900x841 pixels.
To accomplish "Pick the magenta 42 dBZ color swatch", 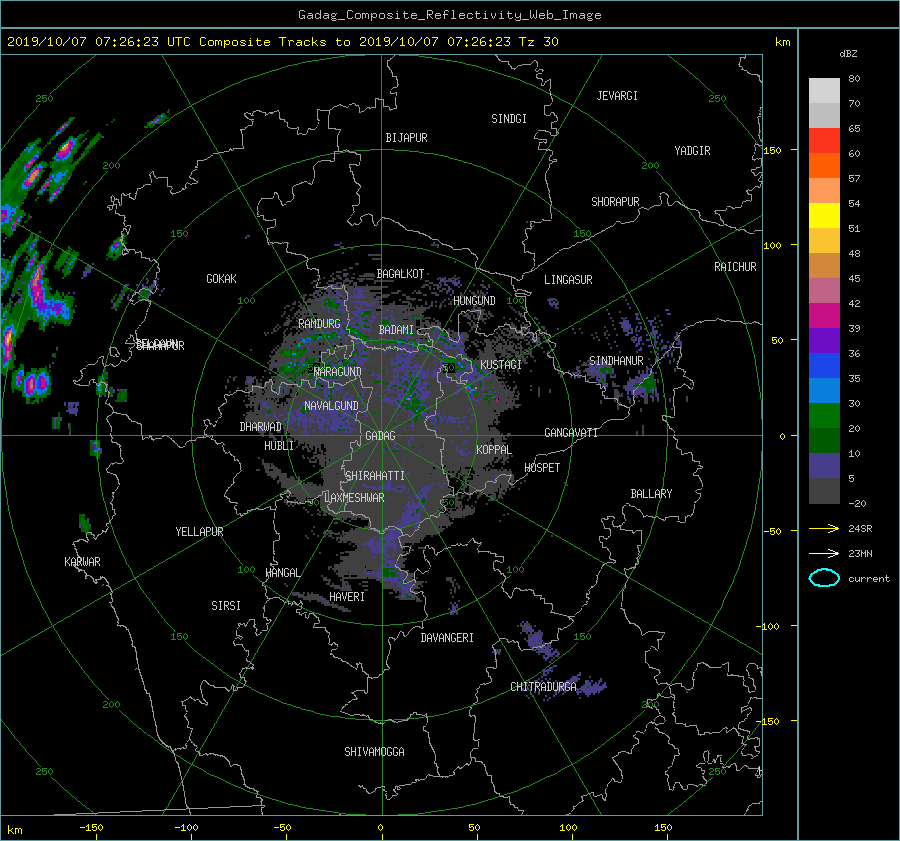I will pos(824,315).
